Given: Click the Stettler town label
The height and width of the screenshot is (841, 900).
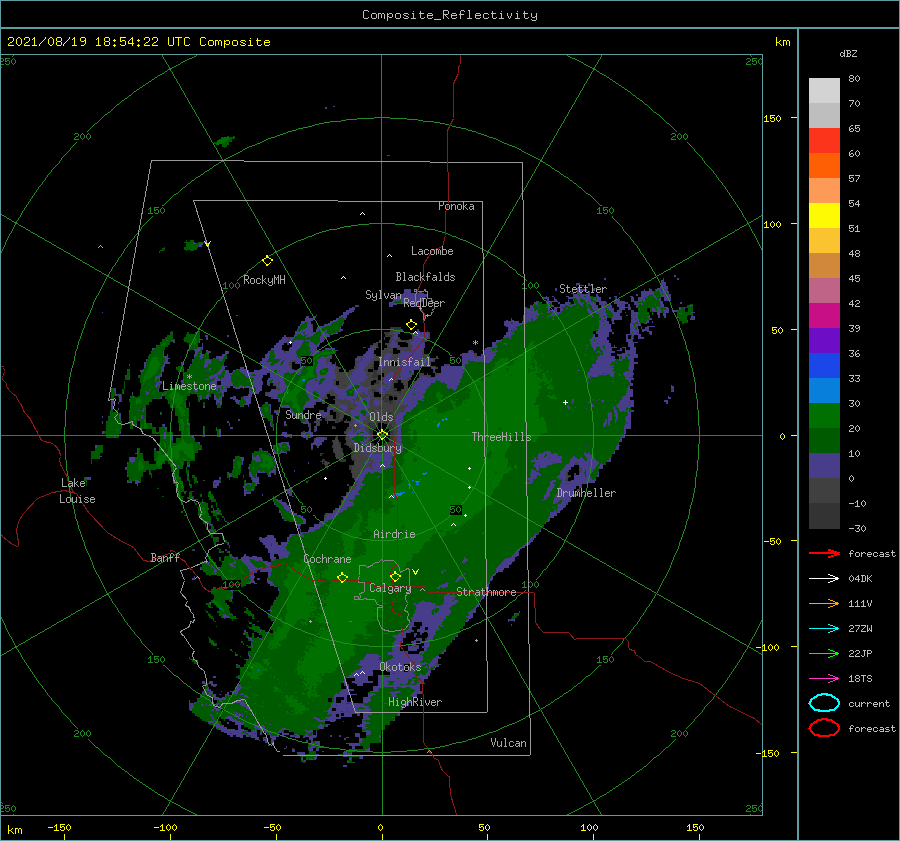Looking at the screenshot, I should (x=583, y=289).
